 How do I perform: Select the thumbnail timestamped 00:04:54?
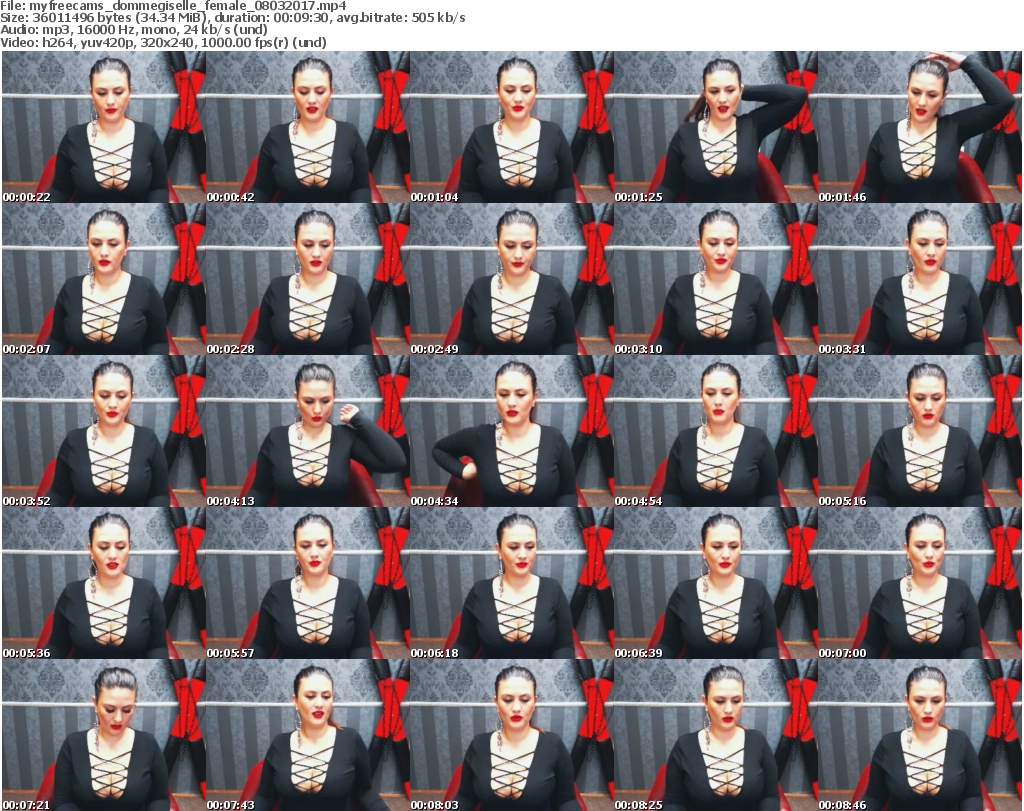[716, 432]
